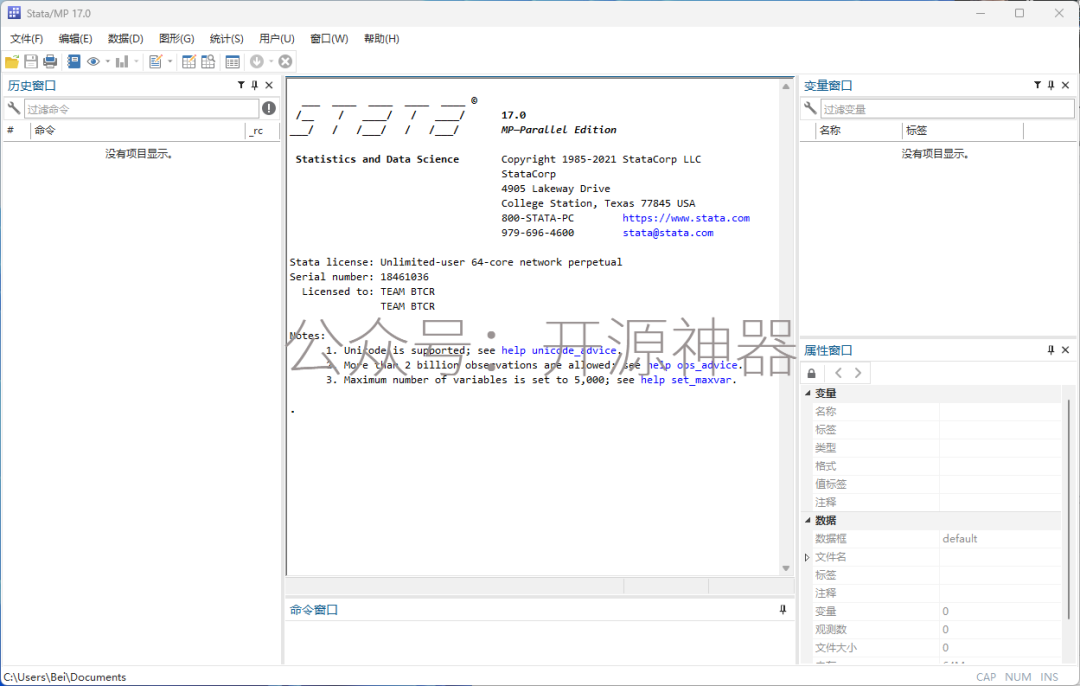Open the Variables Manager icon
The width and height of the screenshot is (1080, 686).
click(x=233, y=62)
